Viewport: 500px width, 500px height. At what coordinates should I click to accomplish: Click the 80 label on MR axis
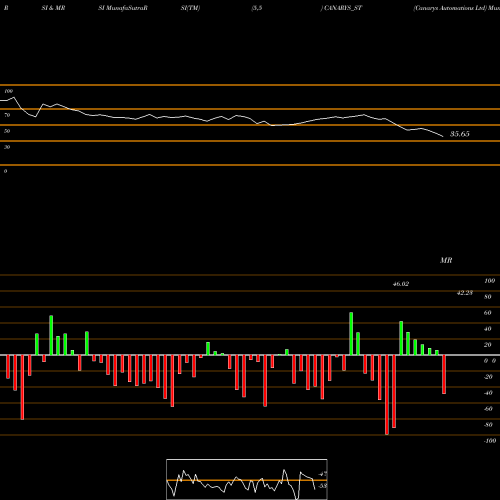pos(488,297)
